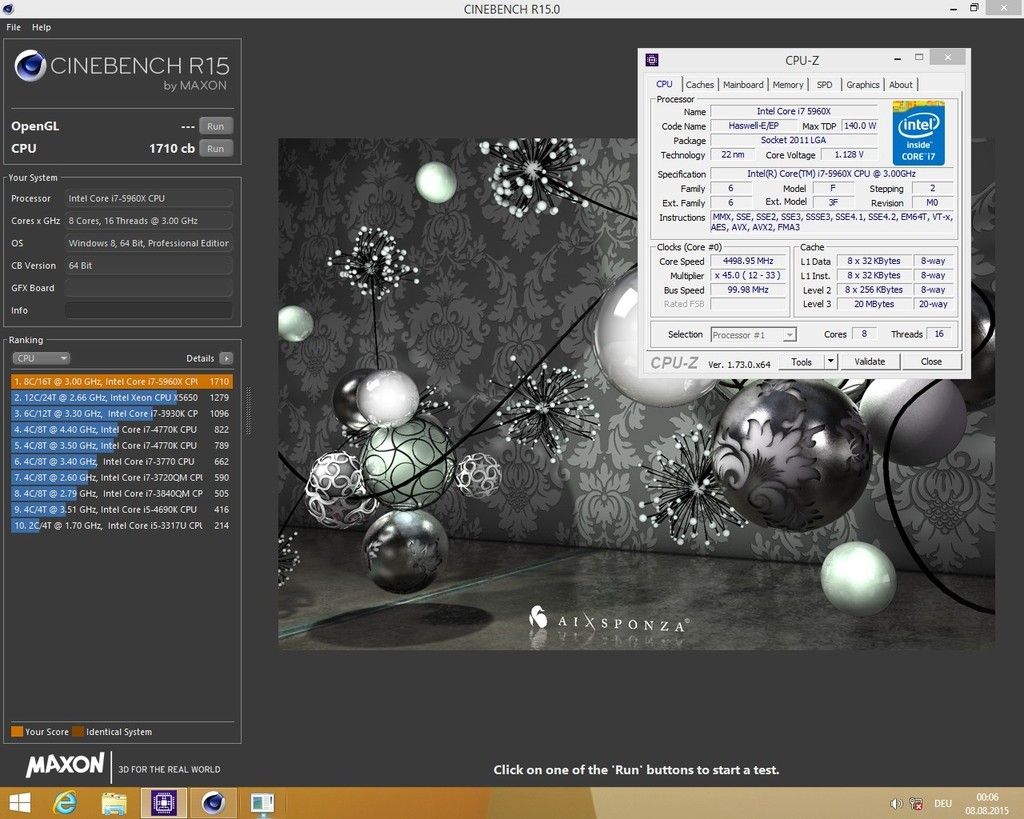
Task: Click the Level 3 cache value 20 MBytes
Action: point(874,304)
